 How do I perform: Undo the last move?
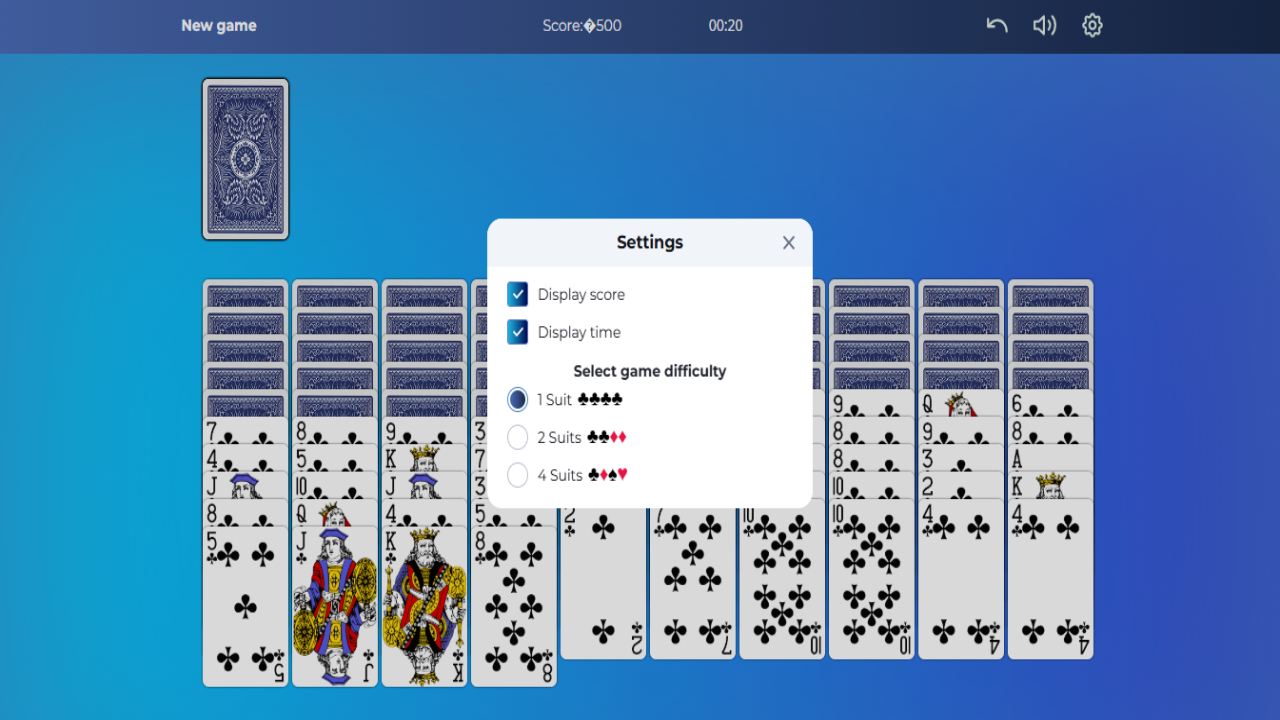point(996,25)
